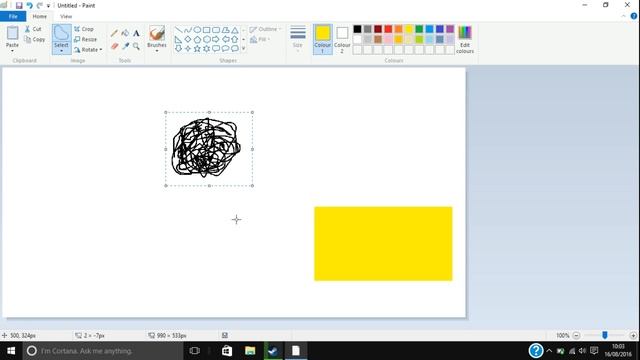This screenshot has height=360, width=640.
Task: Choose the Up arrow shape
Action: [x=235, y=40]
